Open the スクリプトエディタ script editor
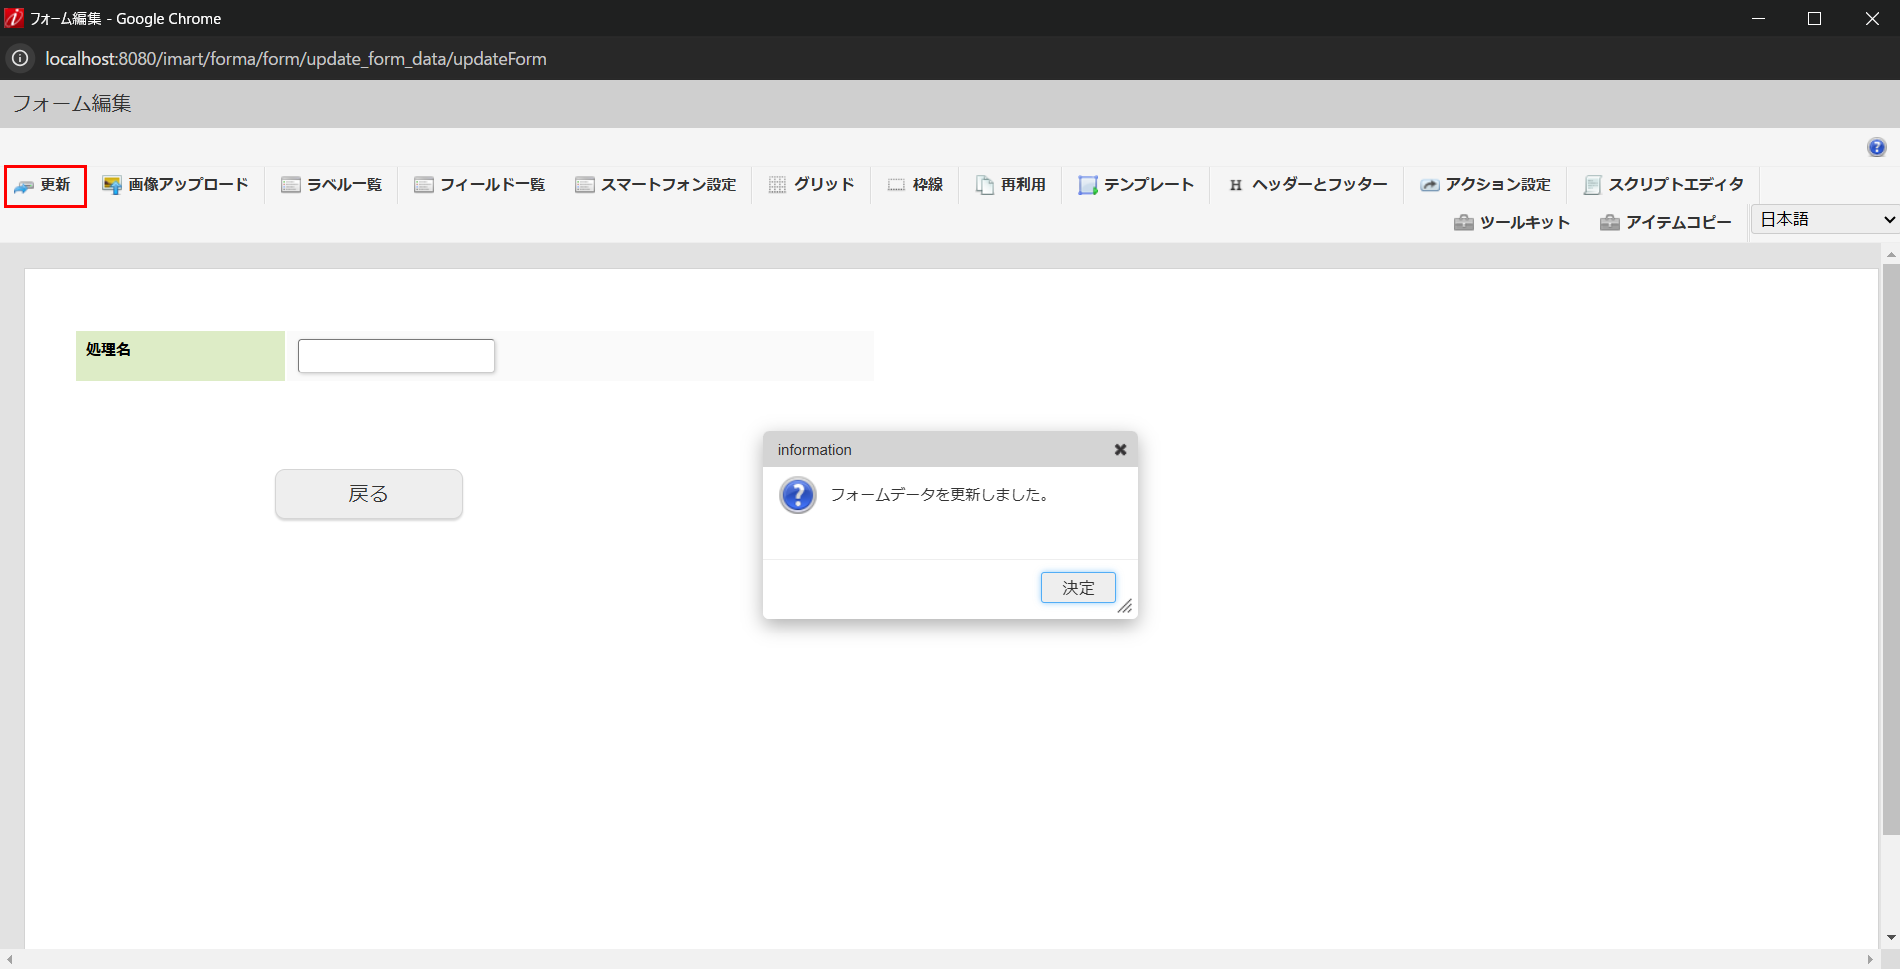 (1664, 184)
